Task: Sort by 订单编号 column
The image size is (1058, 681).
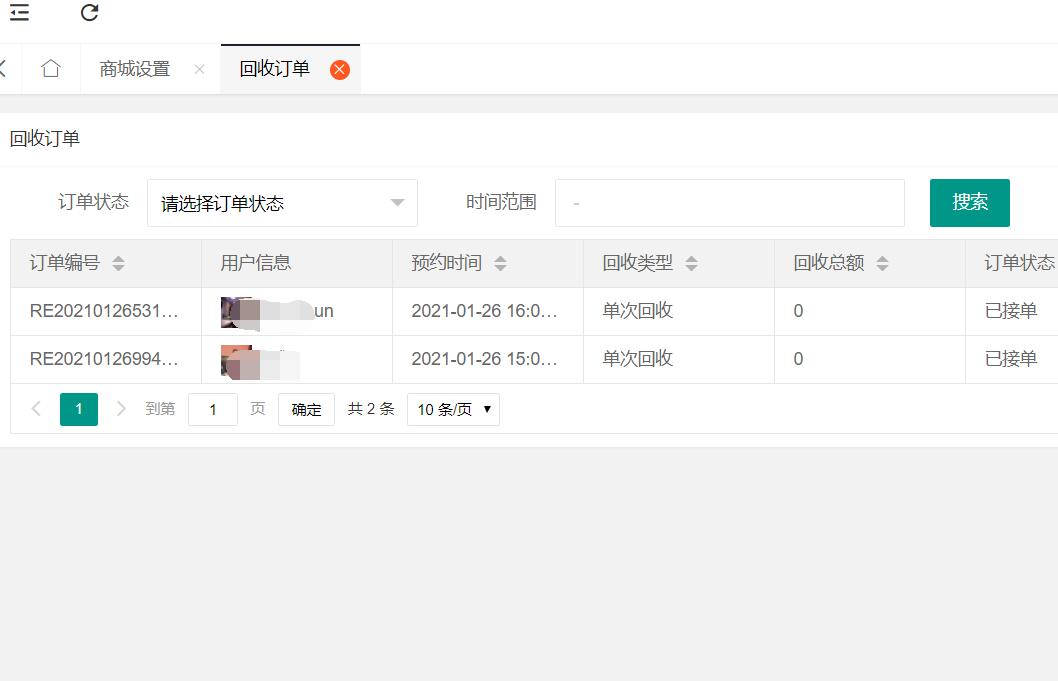Action: click(x=118, y=263)
